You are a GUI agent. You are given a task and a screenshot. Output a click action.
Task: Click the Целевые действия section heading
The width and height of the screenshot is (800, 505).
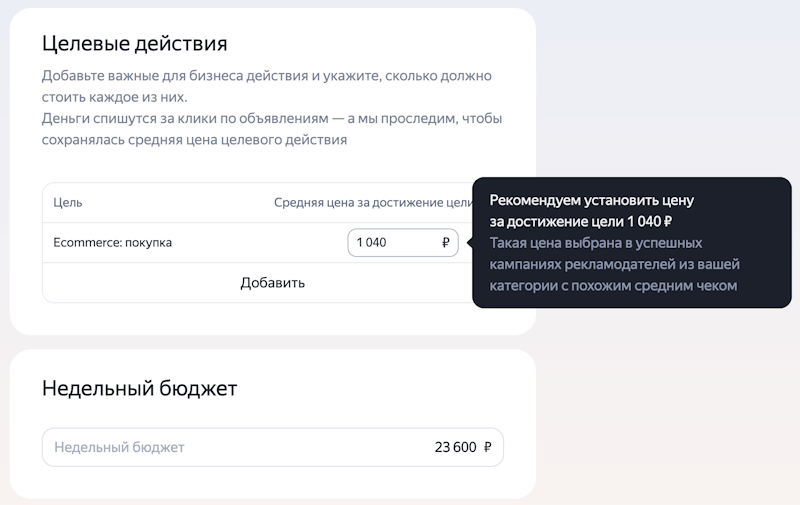click(x=135, y=43)
